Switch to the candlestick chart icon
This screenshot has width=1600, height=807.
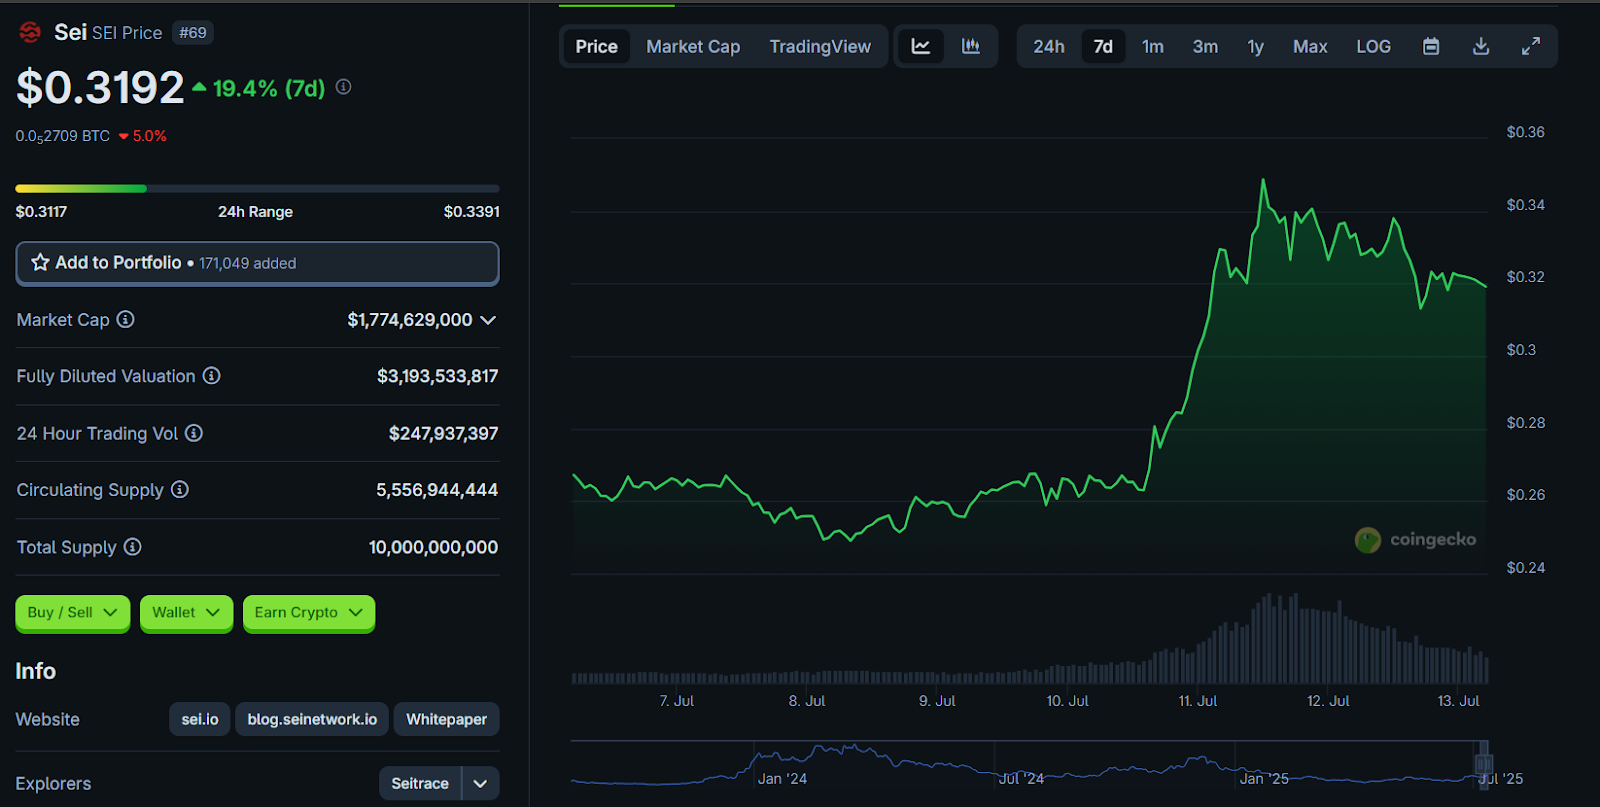(970, 46)
